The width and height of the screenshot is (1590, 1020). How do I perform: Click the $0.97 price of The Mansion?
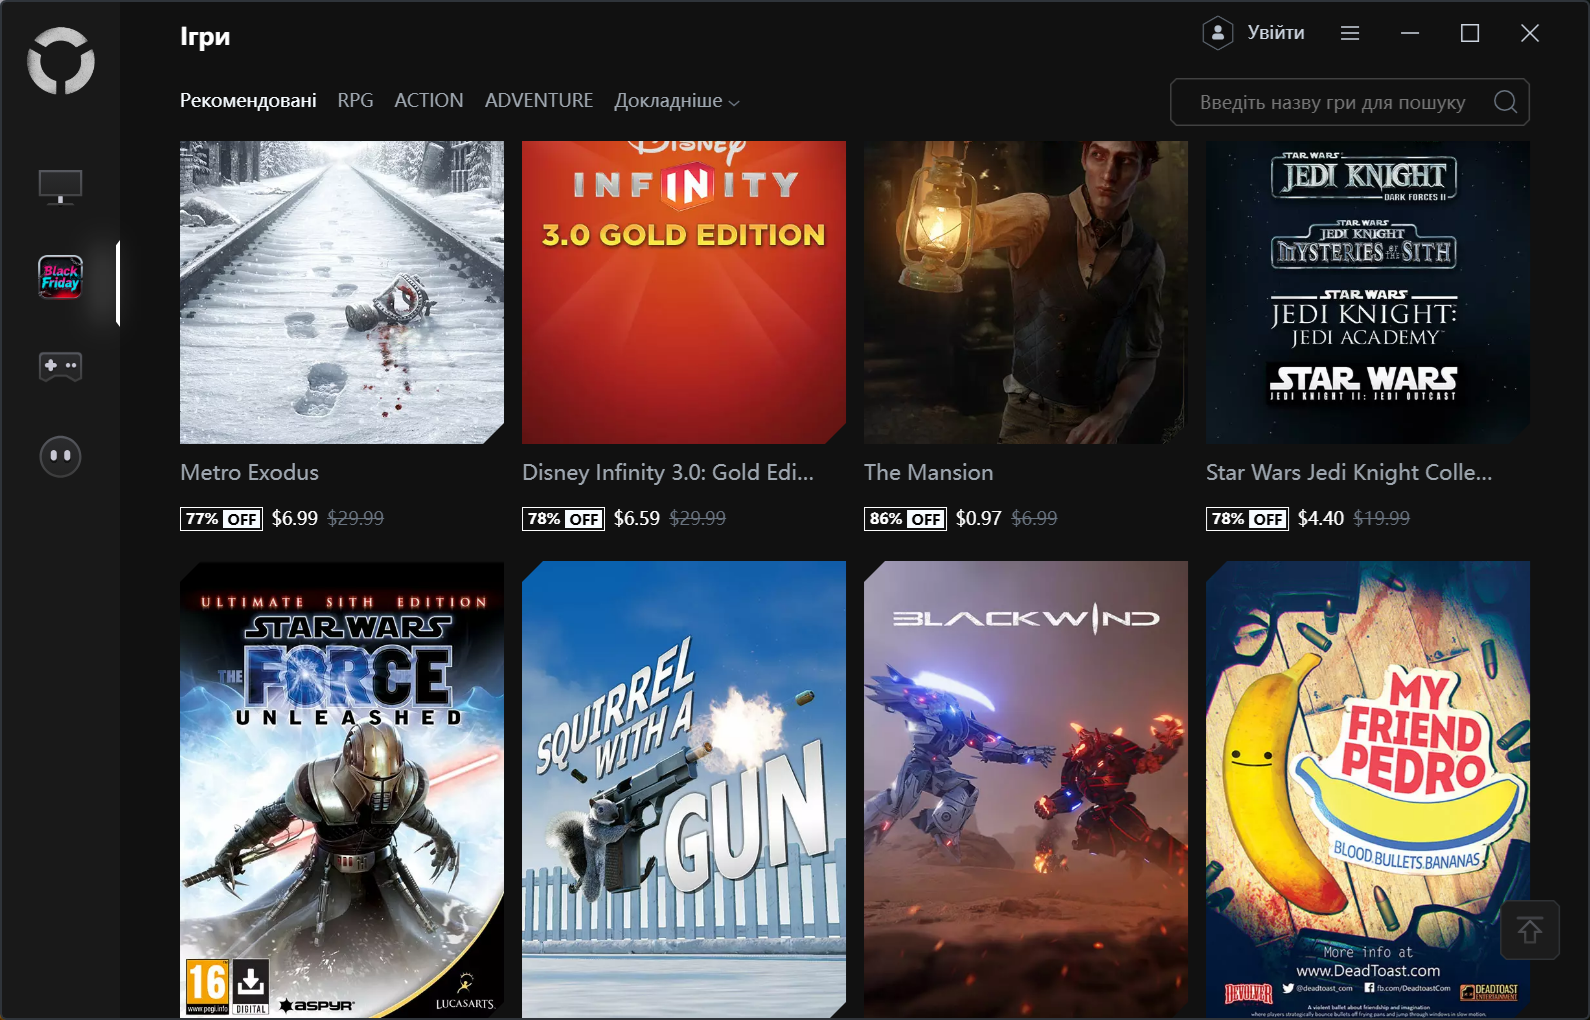(x=979, y=518)
